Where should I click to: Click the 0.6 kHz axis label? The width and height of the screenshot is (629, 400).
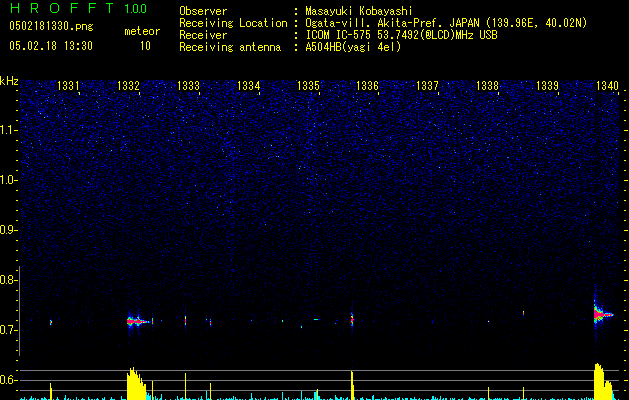tap(9, 380)
